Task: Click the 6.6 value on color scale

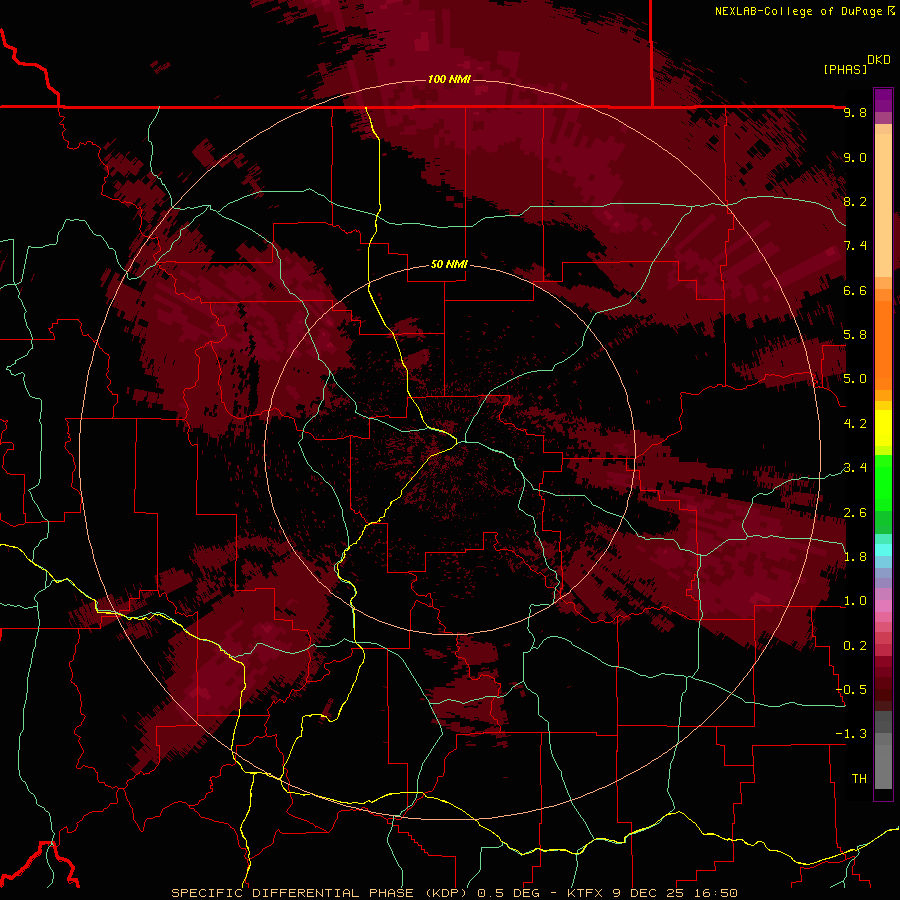Action: pos(855,290)
